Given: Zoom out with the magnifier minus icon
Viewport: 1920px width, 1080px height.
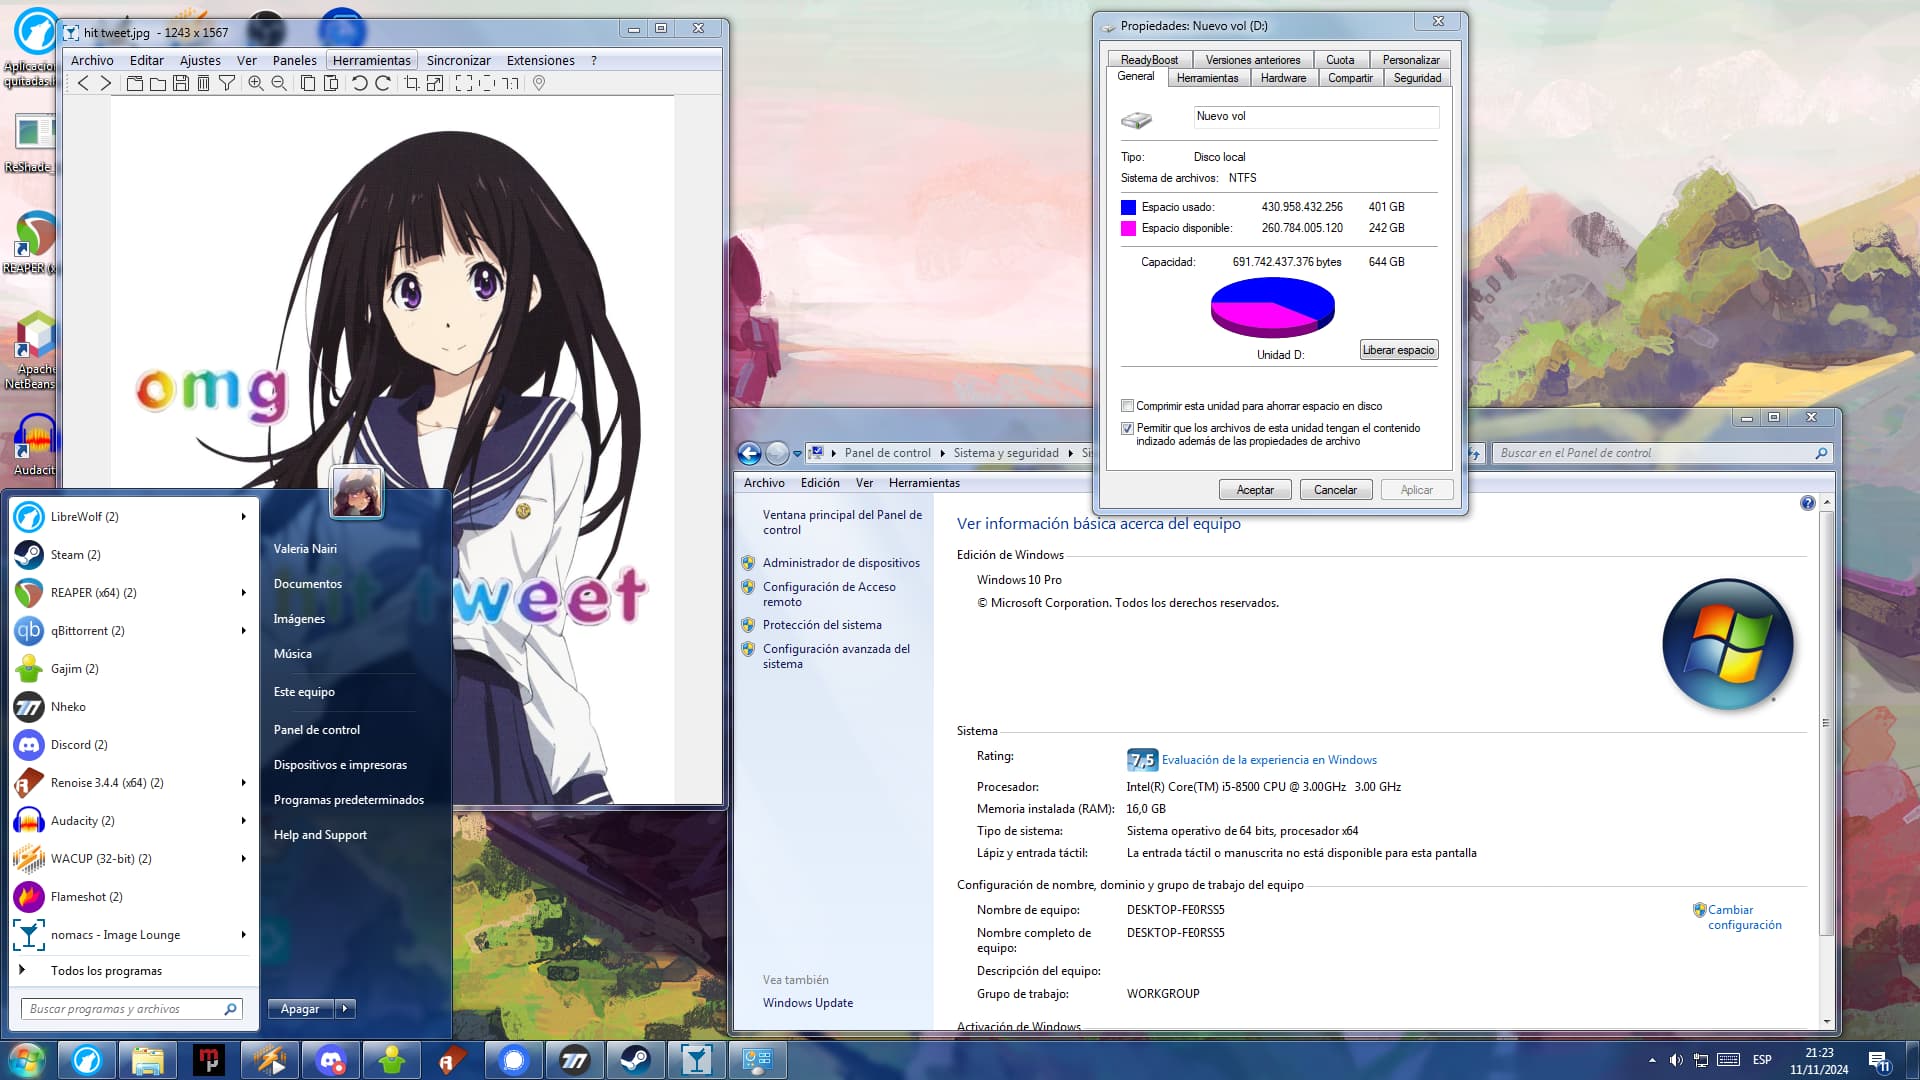Looking at the screenshot, I should pyautogui.click(x=279, y=83).
